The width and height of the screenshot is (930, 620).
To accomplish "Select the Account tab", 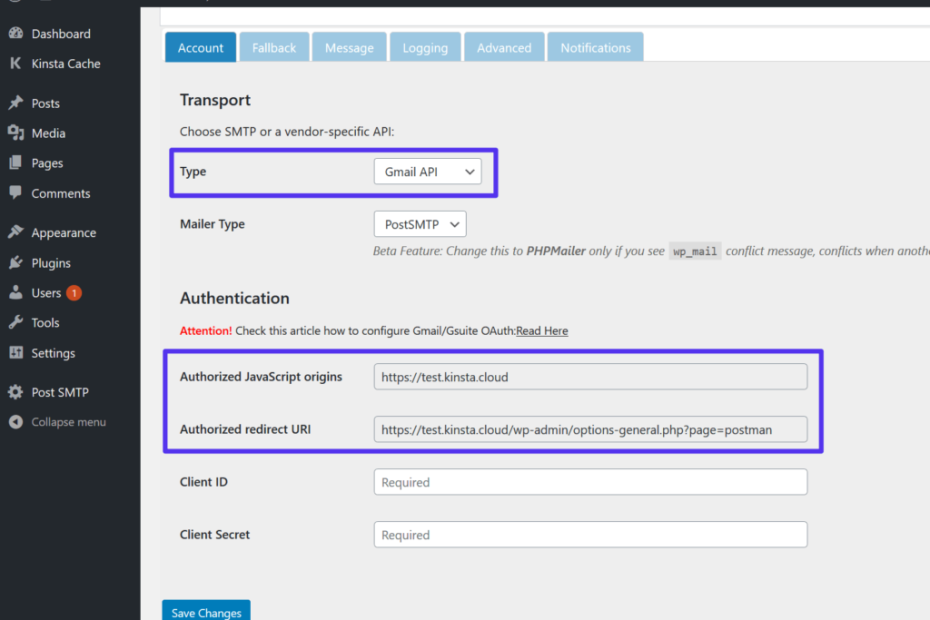I will (200, 47).
